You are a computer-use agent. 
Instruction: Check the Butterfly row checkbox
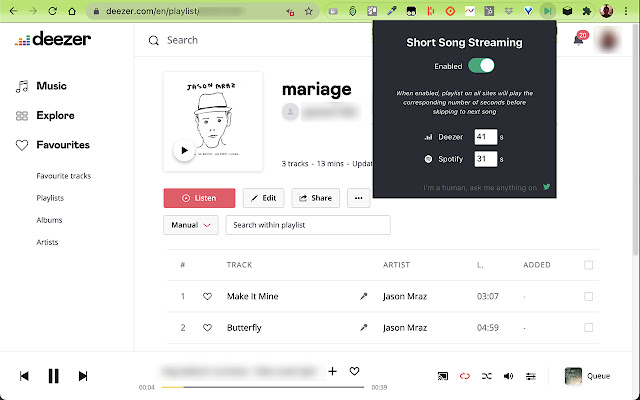click(x=588, y=327)
